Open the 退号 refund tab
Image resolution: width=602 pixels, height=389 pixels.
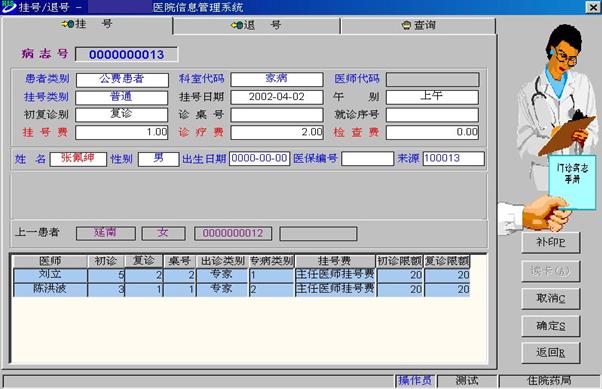tap(256, 25)
